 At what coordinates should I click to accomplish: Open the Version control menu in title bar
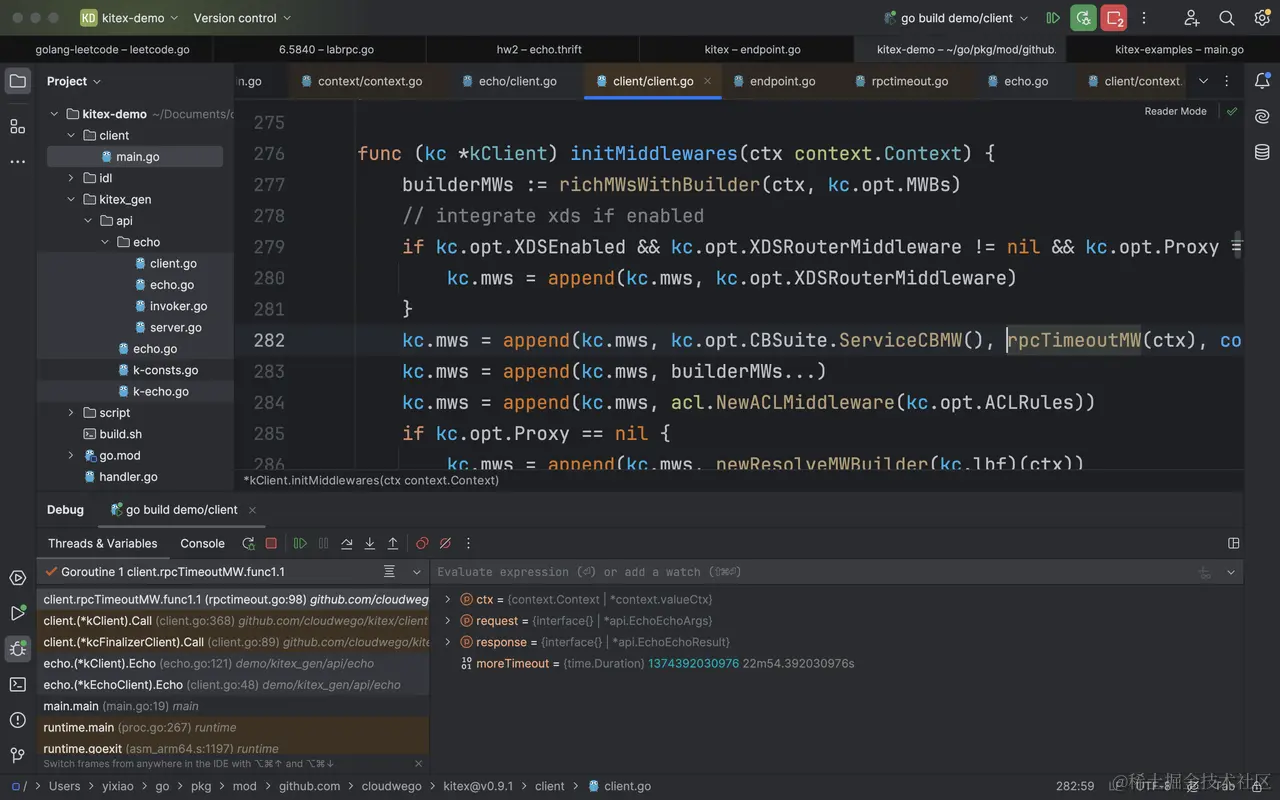pos(242,18)
